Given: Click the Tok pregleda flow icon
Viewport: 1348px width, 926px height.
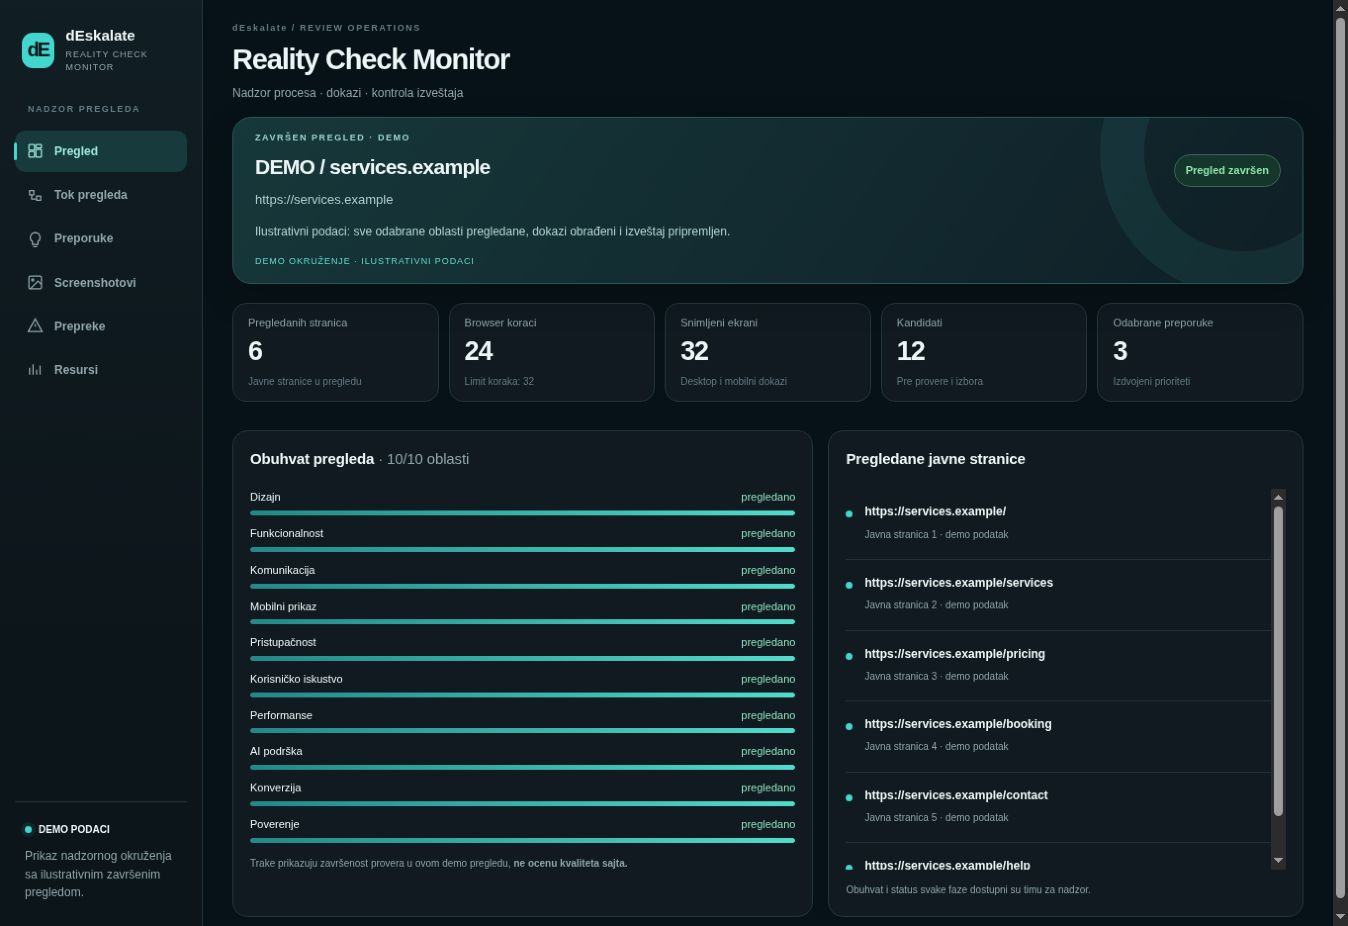Looking at the screenshot, I should (x=35, y=195).
